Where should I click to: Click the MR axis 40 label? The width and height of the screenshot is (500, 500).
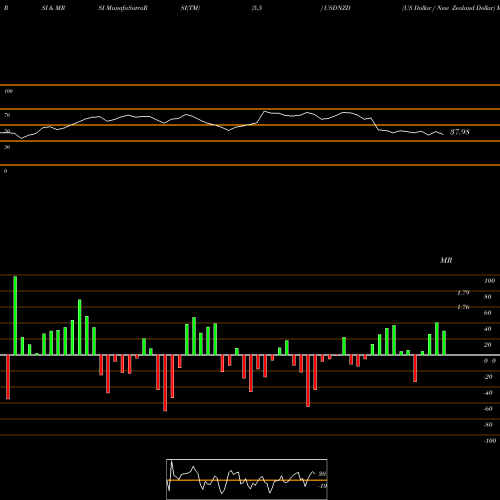coord(488,329)
